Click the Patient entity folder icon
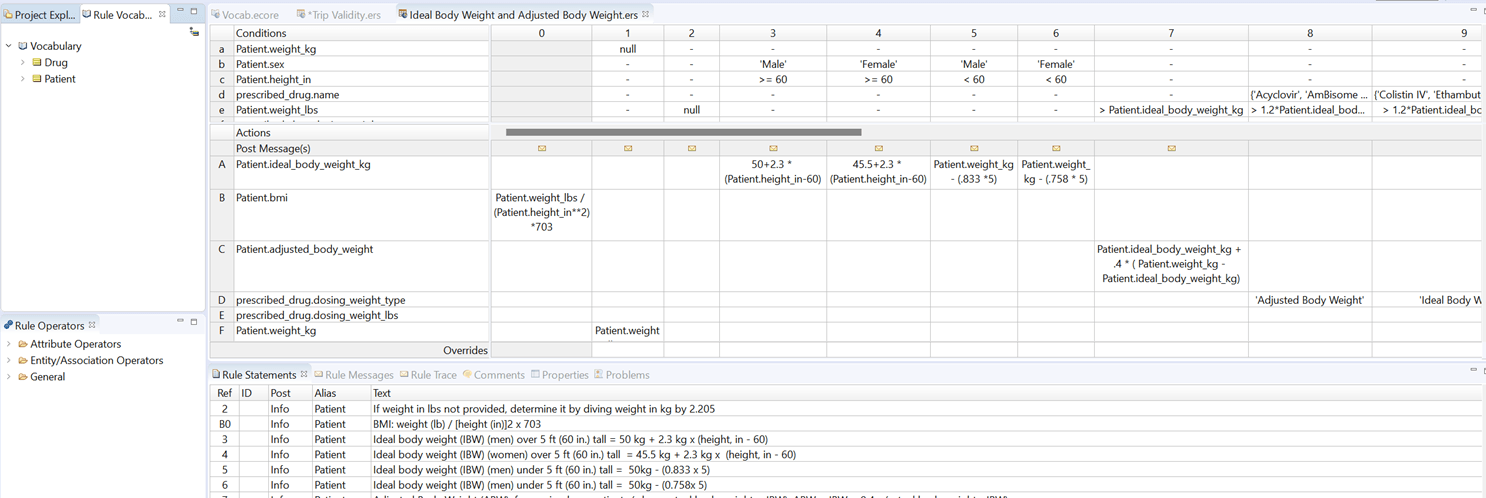The width and height of the screenshot is (1486, 498). coord(37,79)
